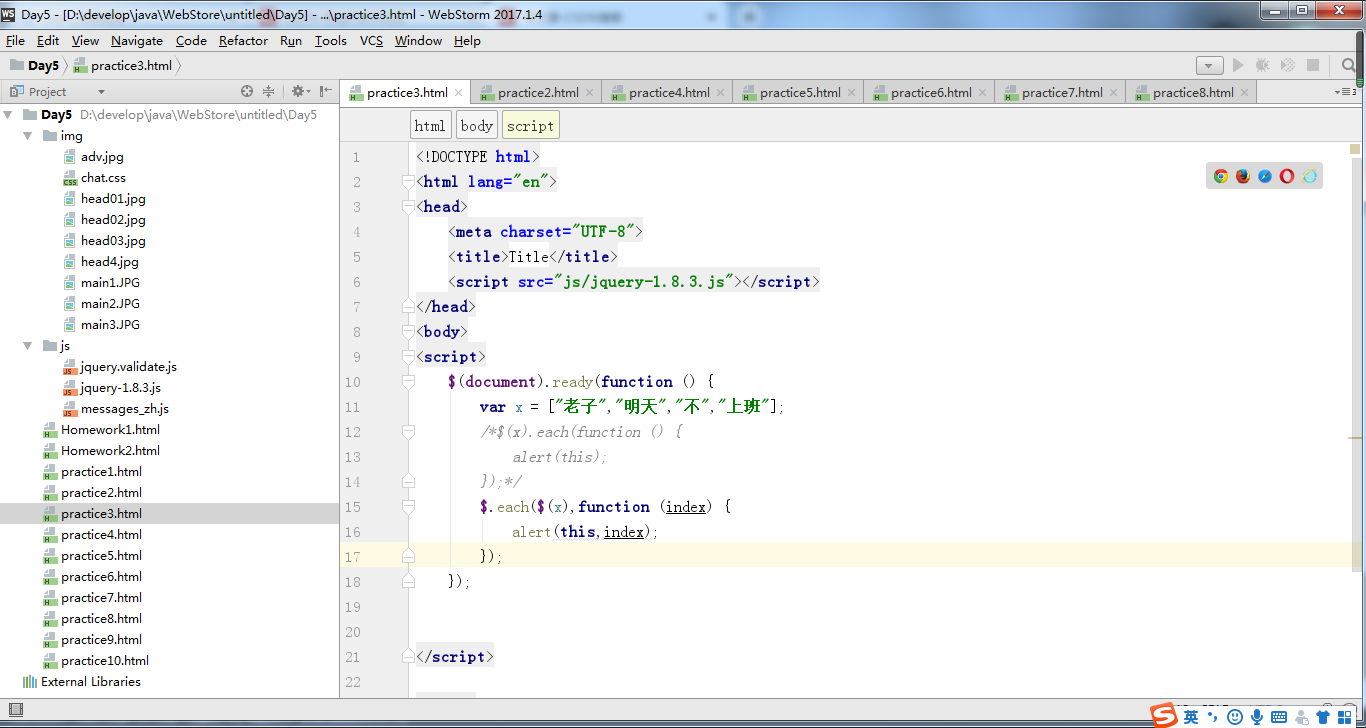The width and height of the screenshot is (1366, 728).
Task: Select Homework1.html file
Action: click(110, 430)
